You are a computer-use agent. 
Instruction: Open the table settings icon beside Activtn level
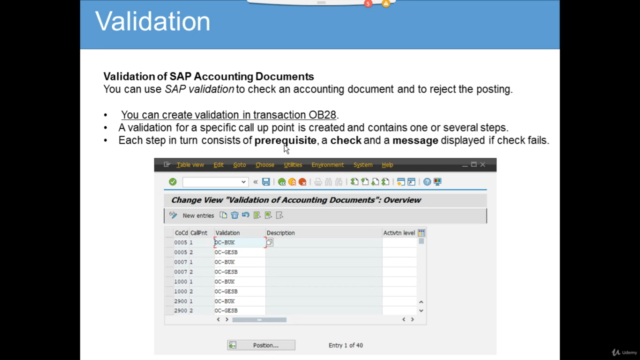[x=421, y=233]
